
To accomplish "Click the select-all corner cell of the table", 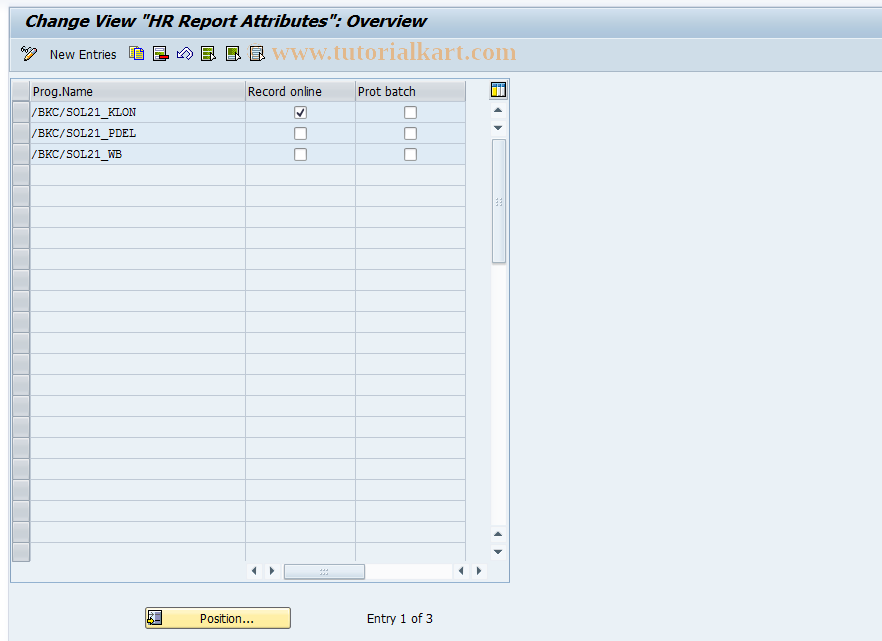I will pos(21,91).
